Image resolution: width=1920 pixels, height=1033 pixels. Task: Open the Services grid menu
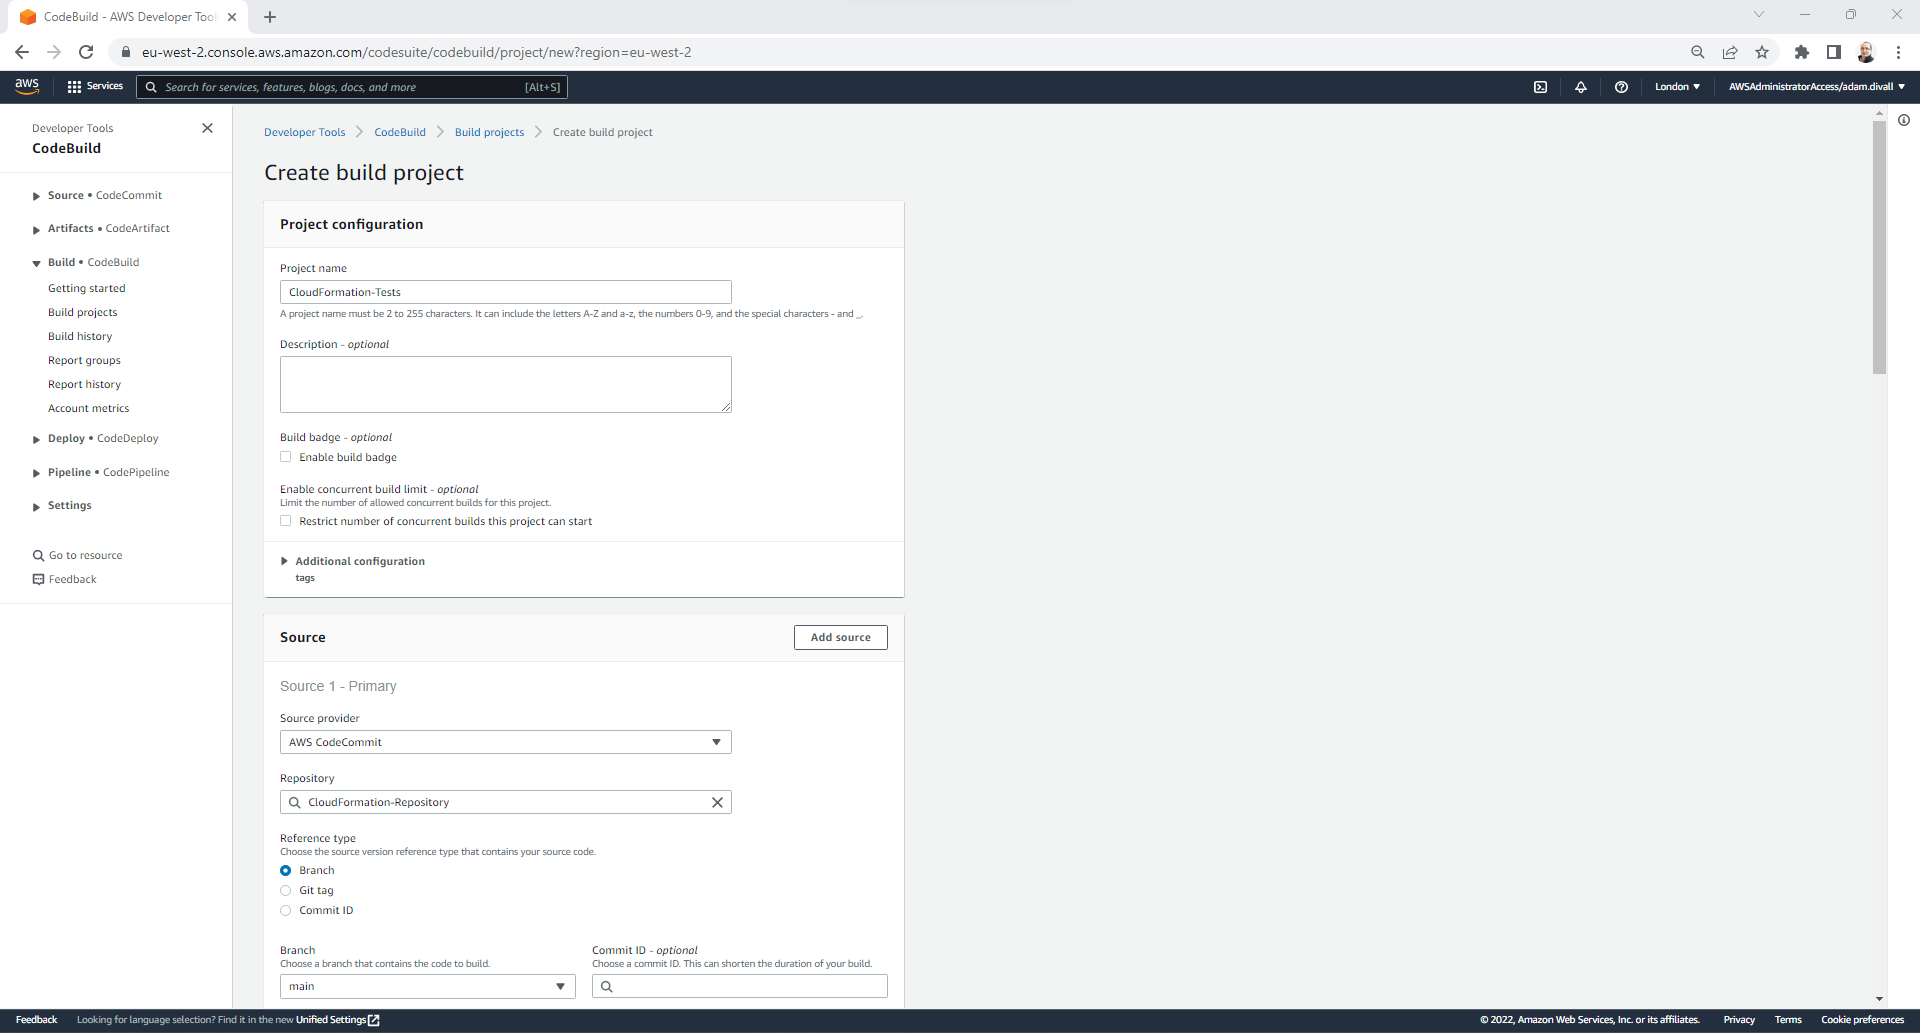click(95, 87)
